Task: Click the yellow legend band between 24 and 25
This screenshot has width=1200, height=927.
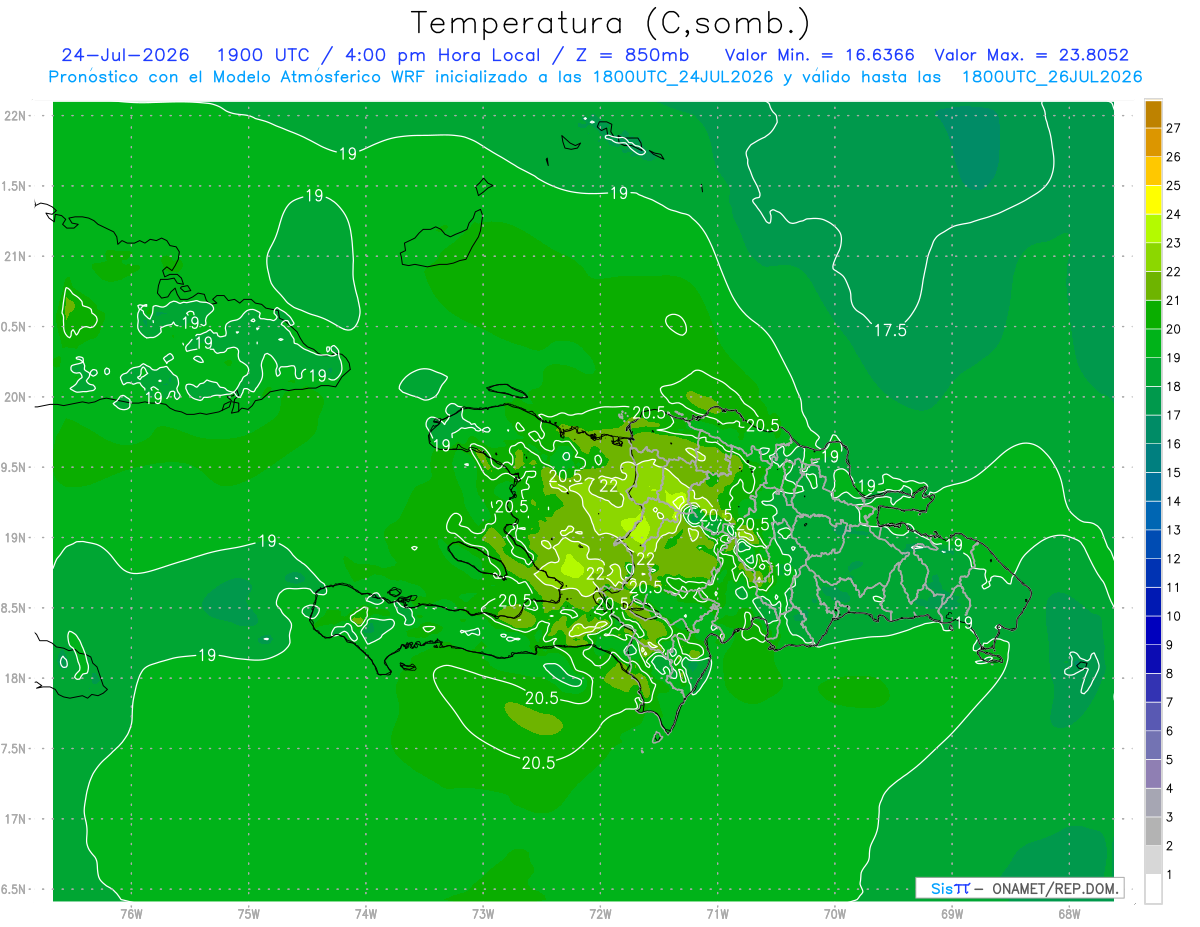Action: pos(1153,200)
